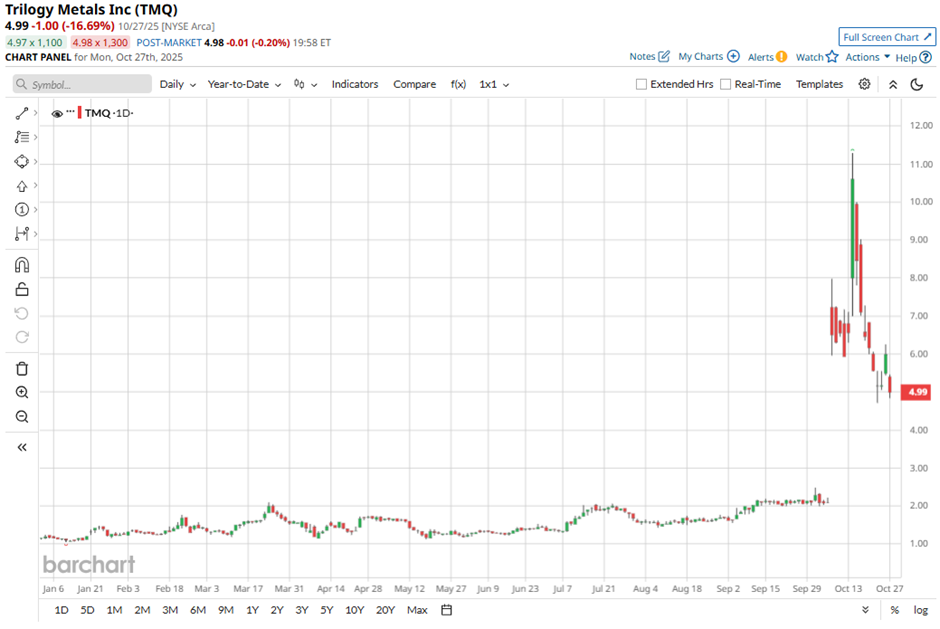This screenshot has height=629, width=940.
Task: Collapse the drawing tools sidebar
Action: click(x=22, y=447)
